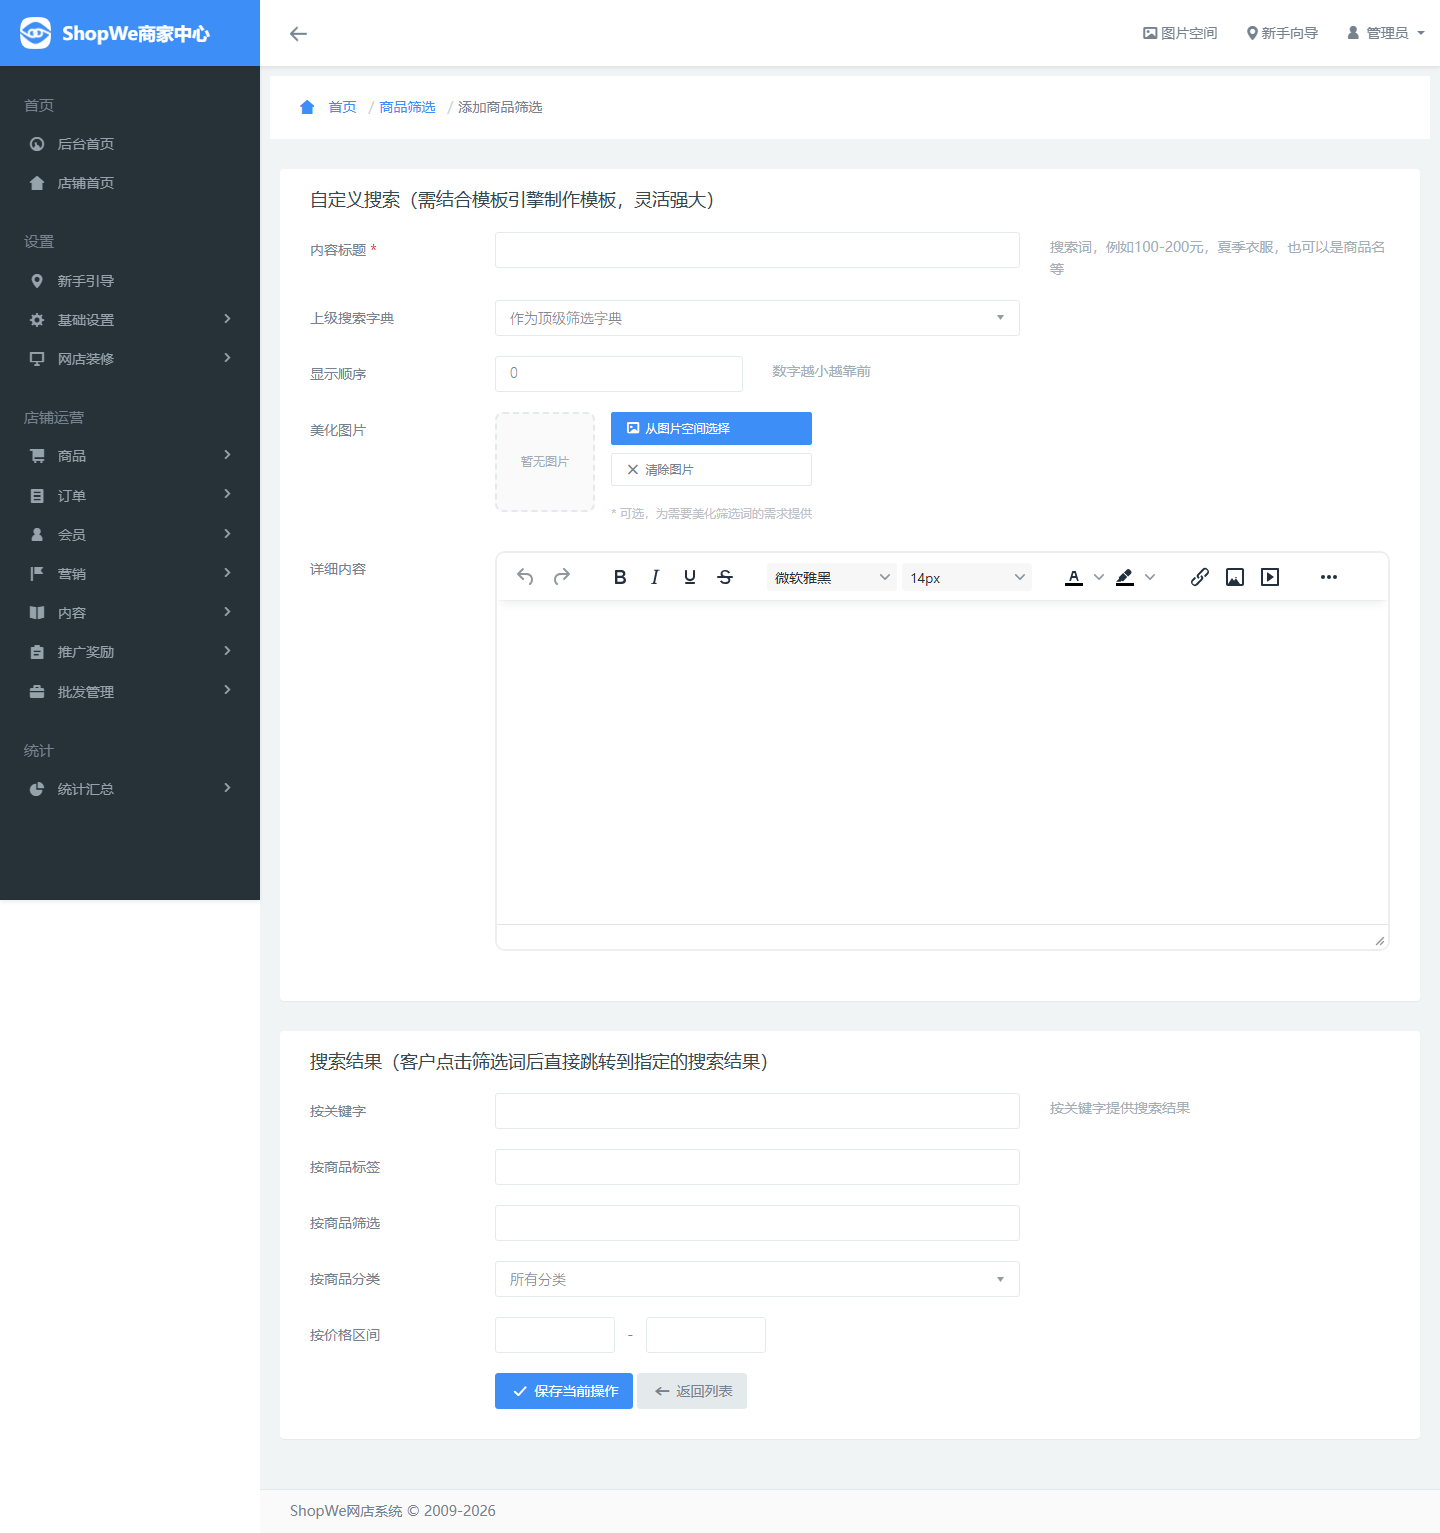
Task: Focus the minimum price input
Action: pyautogui.click(x=555, y=1335)
